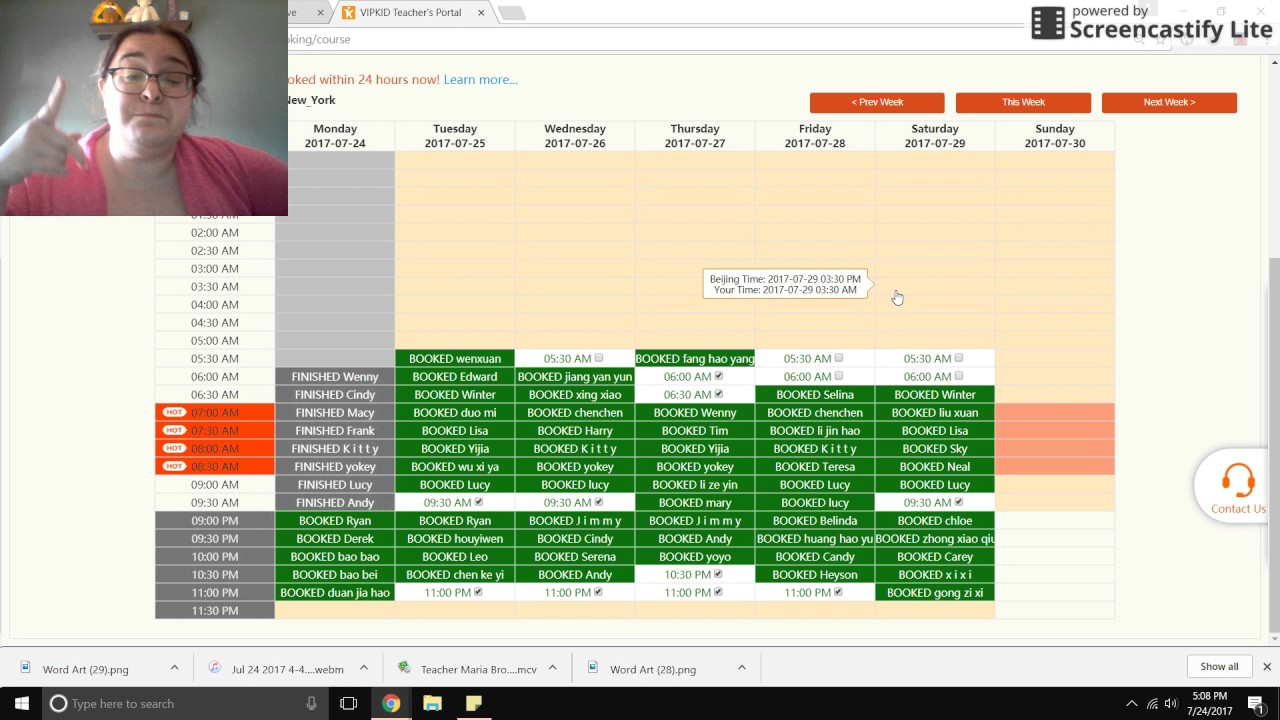Open the BOOKED wenxuan Tuesday slot
The image size is (1280, 720).
(x=455, y=358)
